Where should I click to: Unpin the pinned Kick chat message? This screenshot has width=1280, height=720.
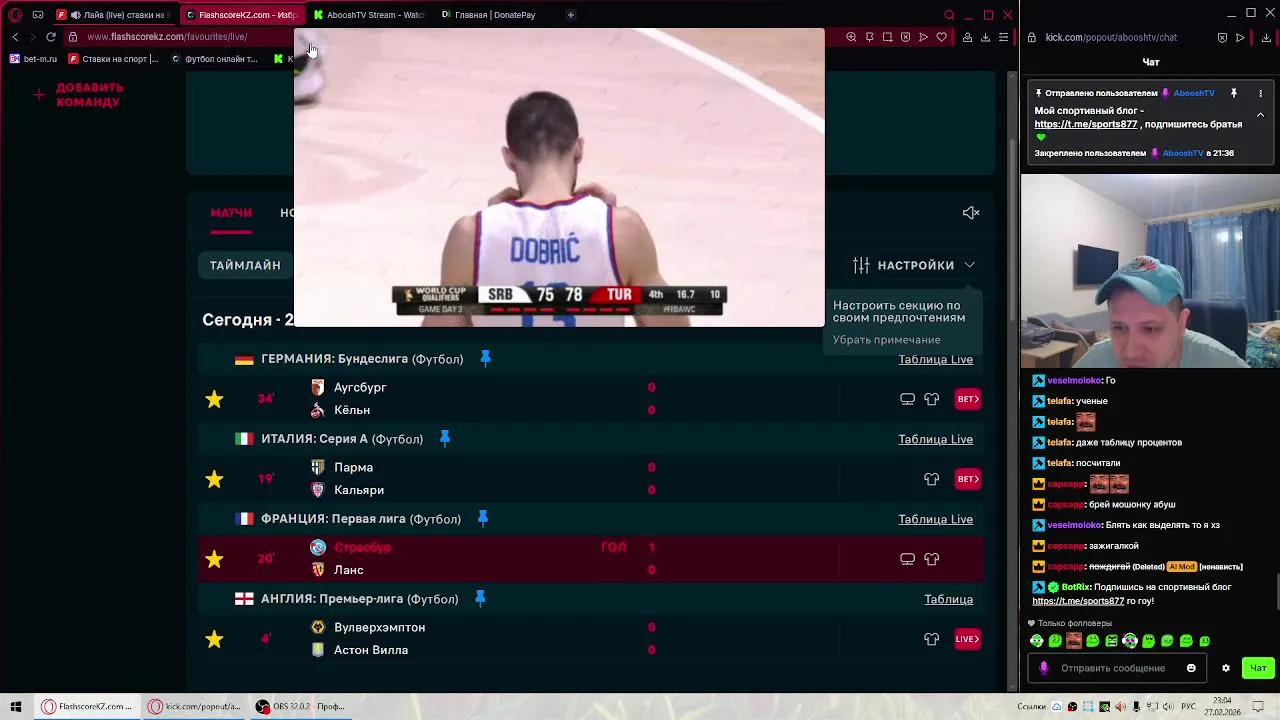[1234, 93]
